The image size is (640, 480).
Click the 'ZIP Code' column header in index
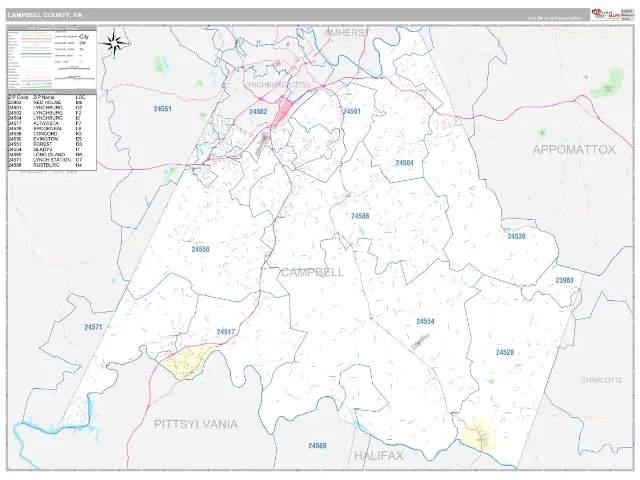(x=18, y=98)
